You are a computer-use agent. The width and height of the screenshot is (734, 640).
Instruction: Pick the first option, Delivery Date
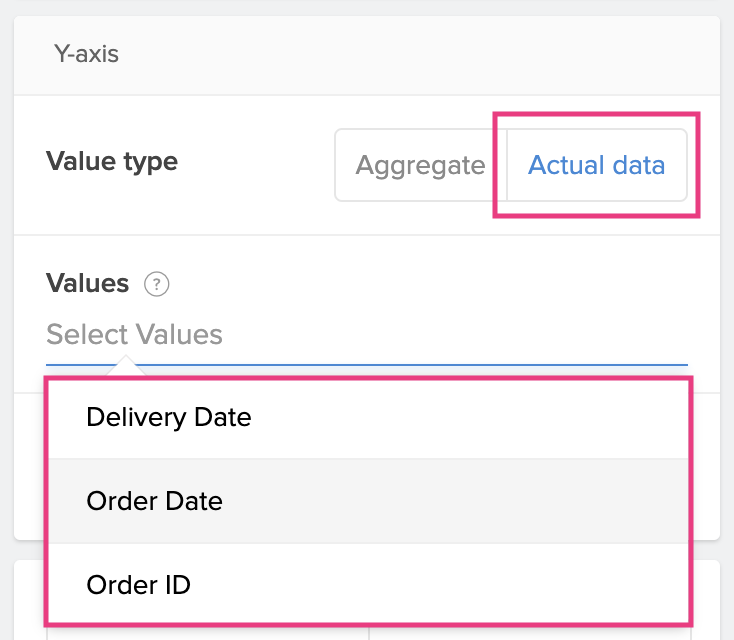pos(366,417)
